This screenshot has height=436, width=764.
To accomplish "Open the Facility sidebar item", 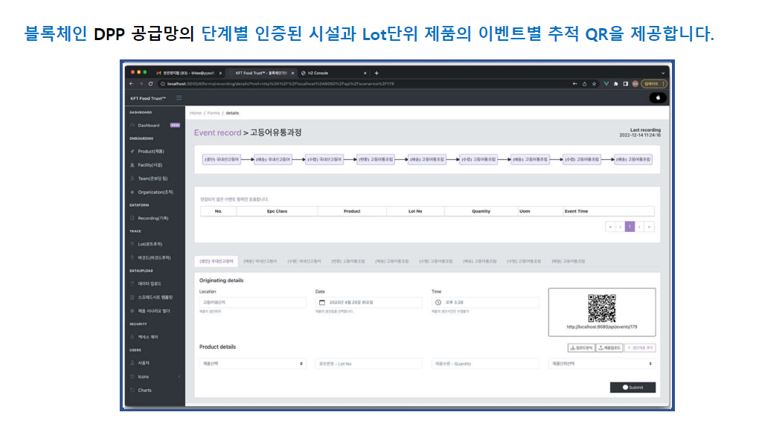I will point(150,165).
